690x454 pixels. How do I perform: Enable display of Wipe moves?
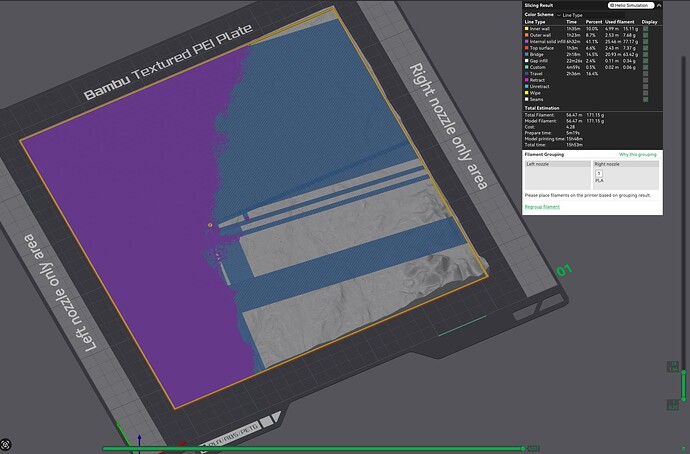646,93
